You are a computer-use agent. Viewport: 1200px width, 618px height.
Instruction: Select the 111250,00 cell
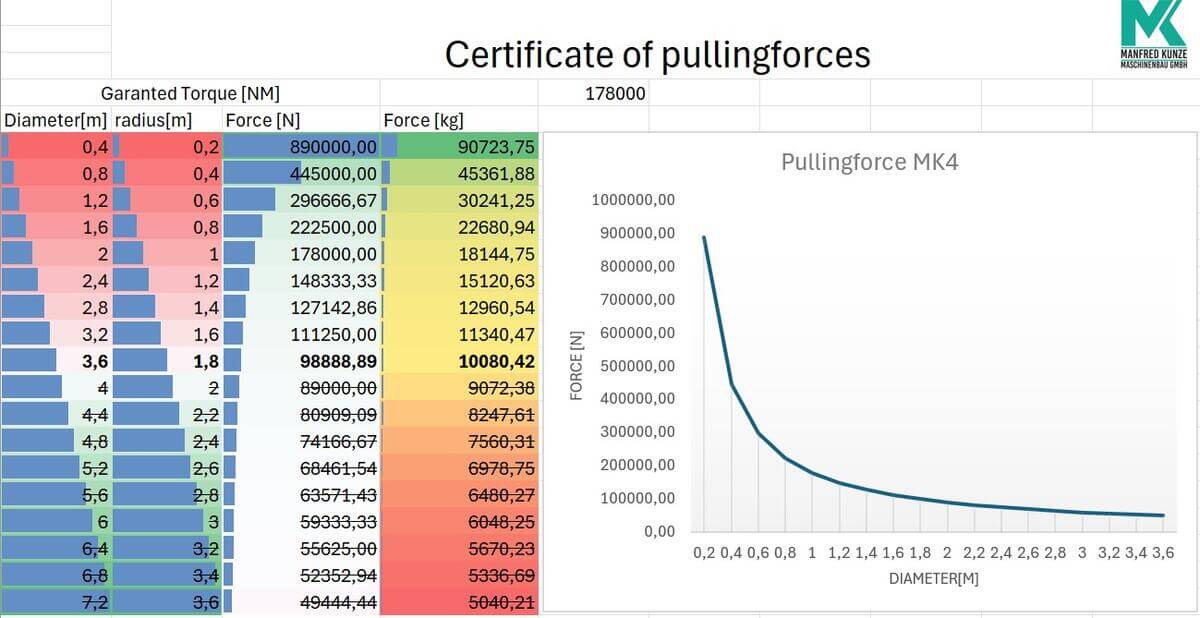tap(301, 334)
